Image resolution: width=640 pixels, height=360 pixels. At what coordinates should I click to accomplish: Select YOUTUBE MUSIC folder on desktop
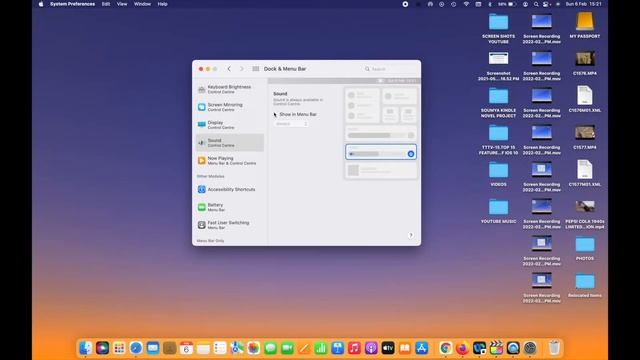click(498, 211)
